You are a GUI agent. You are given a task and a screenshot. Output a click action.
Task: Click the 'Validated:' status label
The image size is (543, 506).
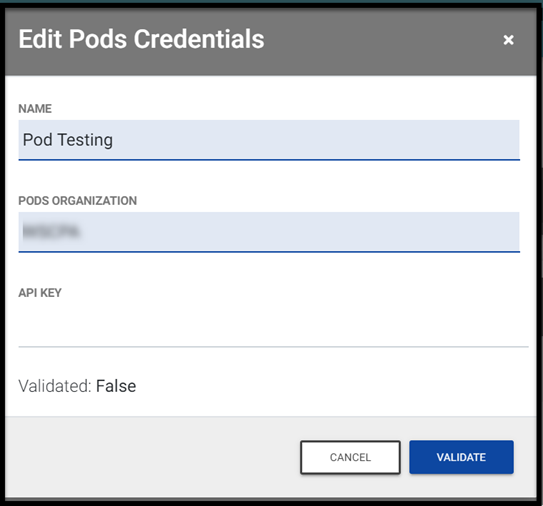(54, 386)
